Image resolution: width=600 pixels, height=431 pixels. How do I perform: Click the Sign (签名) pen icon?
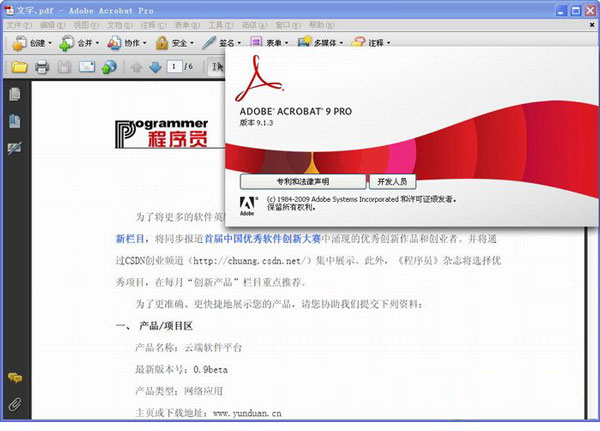(x=209, y=43)
